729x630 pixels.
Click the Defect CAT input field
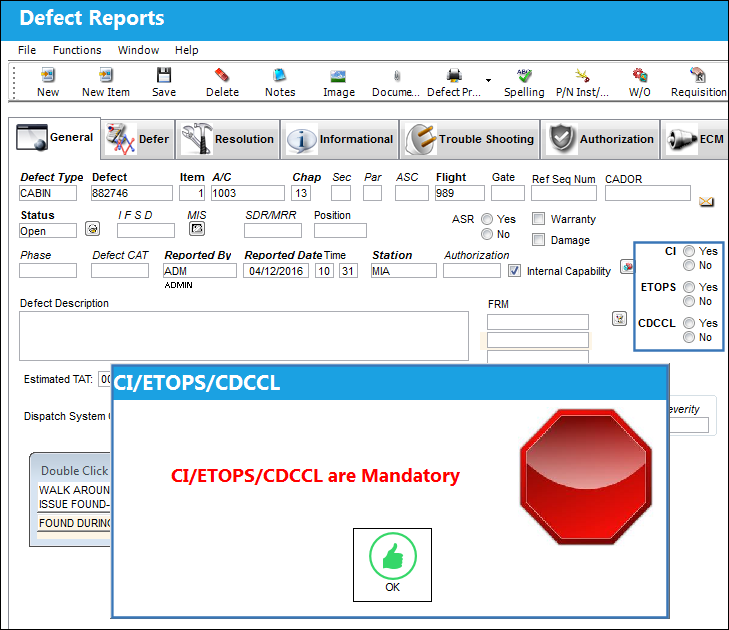[x=120, y=271]
